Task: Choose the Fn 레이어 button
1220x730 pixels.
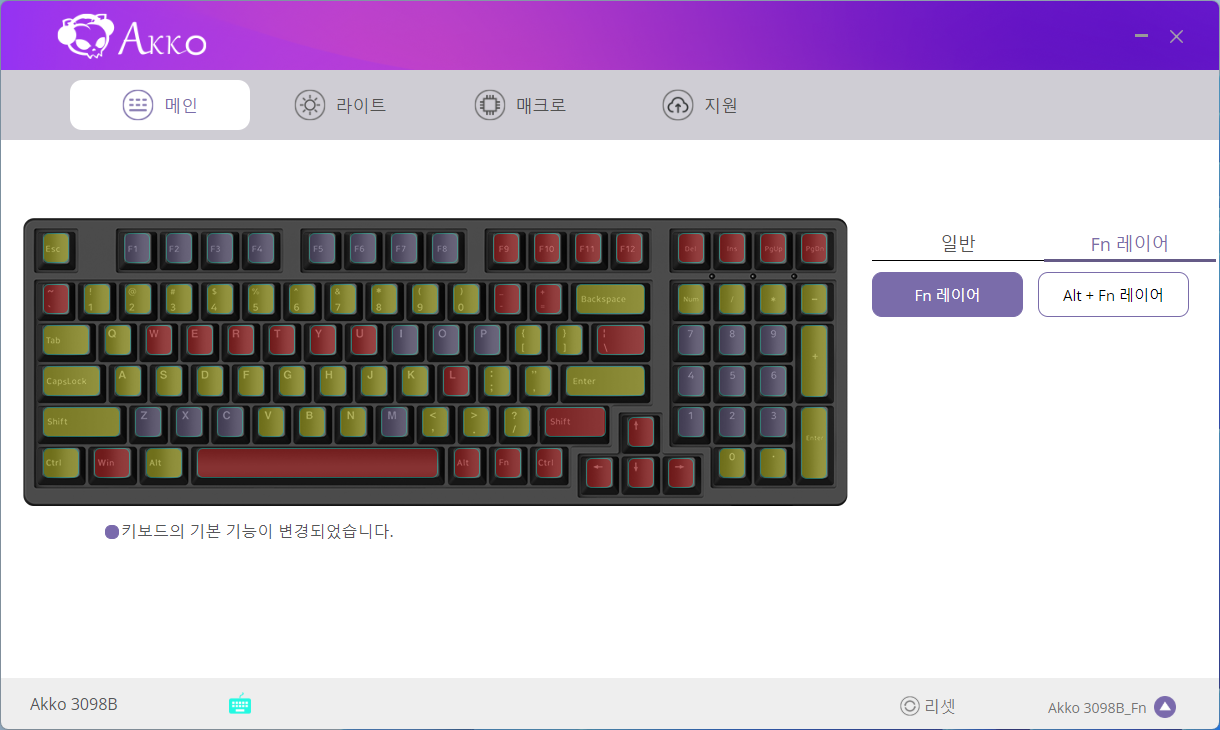Action: point(947,295)
